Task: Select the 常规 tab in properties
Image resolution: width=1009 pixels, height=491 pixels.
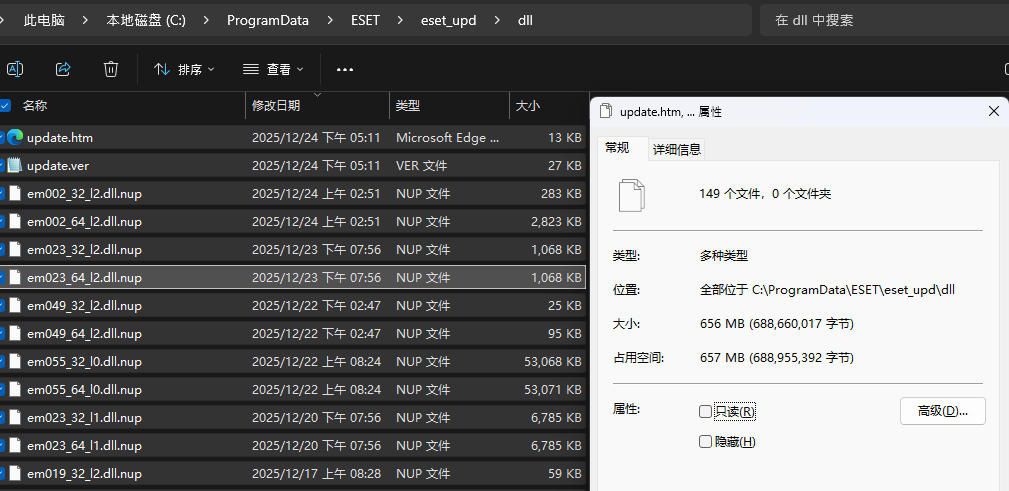Action: (617, 148)
